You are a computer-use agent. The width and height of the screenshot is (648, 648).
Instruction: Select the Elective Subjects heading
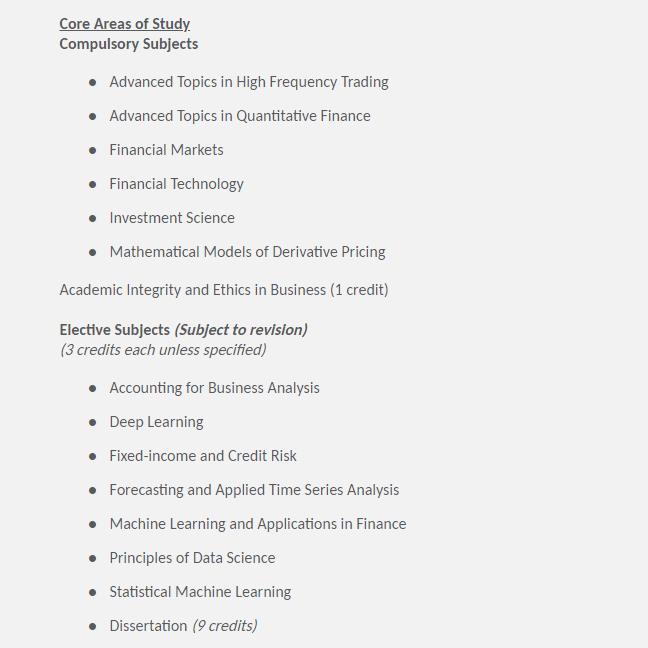(114, 330)
